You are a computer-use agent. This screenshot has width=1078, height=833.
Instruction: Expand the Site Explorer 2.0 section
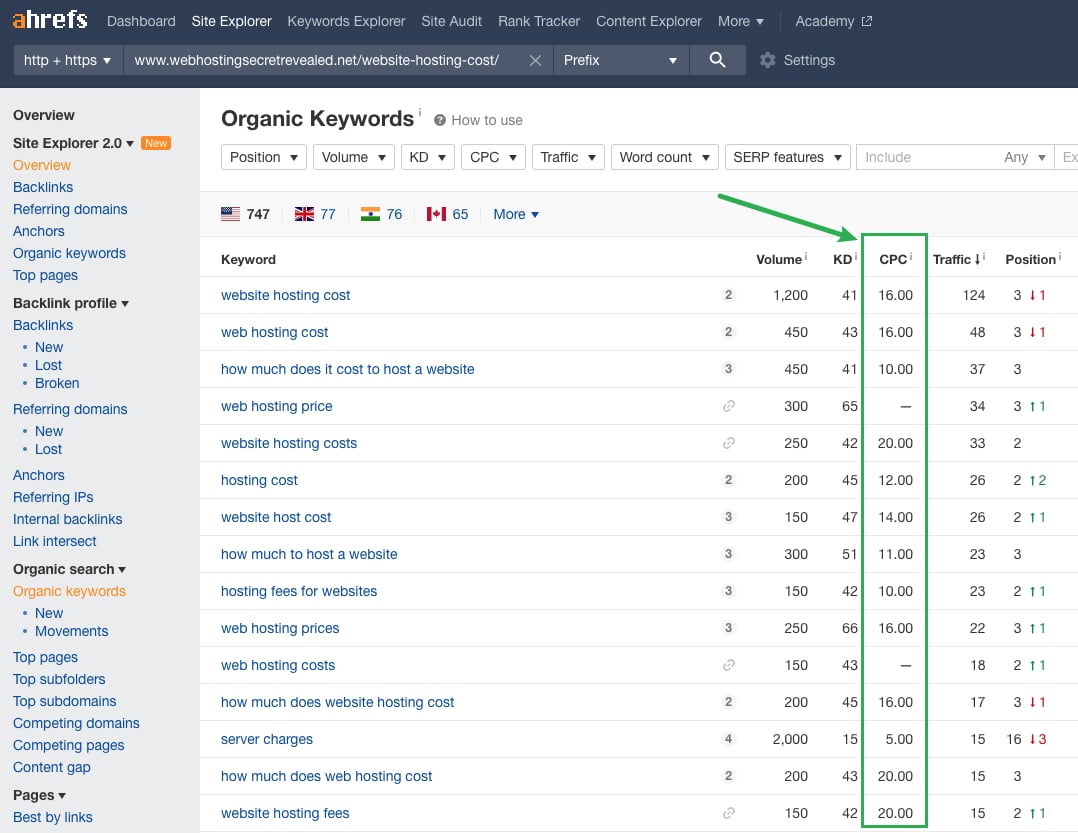tap(73, 143)
